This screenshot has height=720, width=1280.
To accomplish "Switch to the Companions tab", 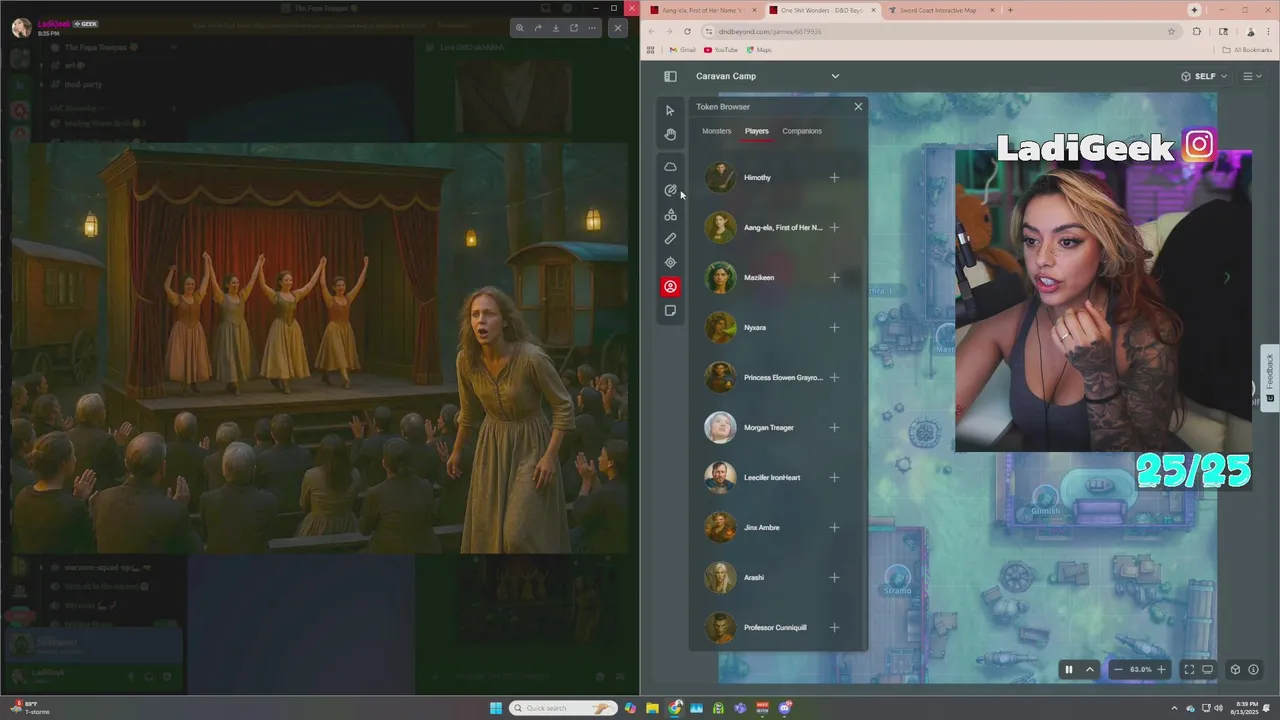I will pos(802,131).
